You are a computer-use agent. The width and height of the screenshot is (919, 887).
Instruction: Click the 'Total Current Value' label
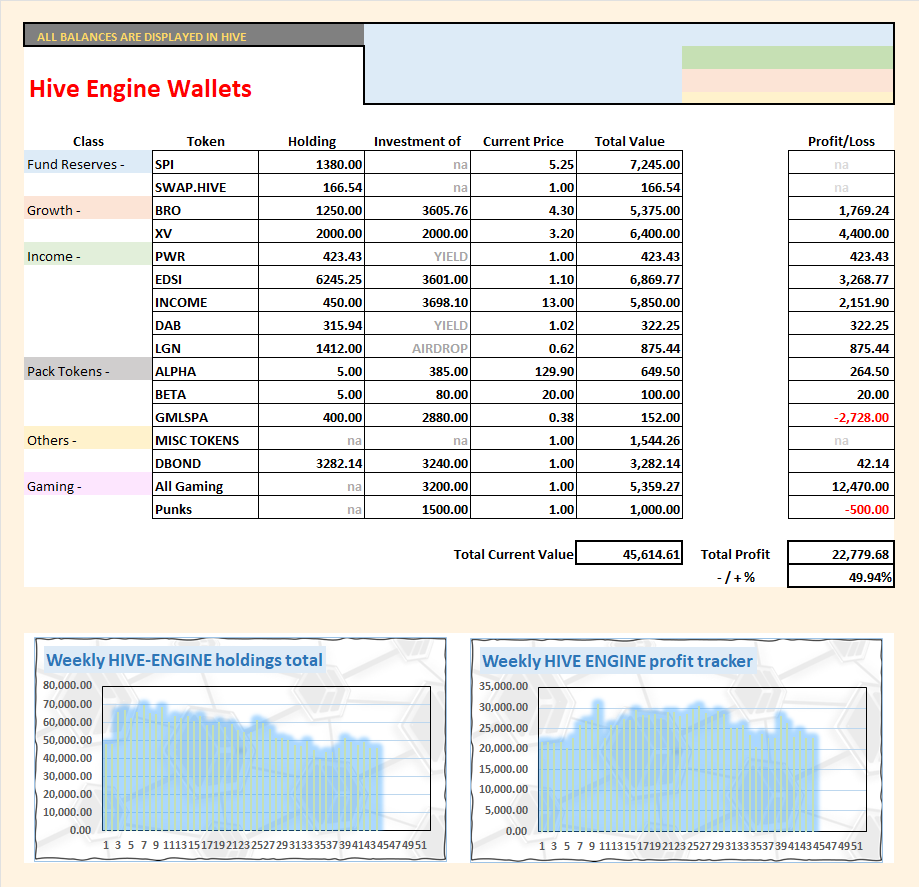[x=513, y=554]
